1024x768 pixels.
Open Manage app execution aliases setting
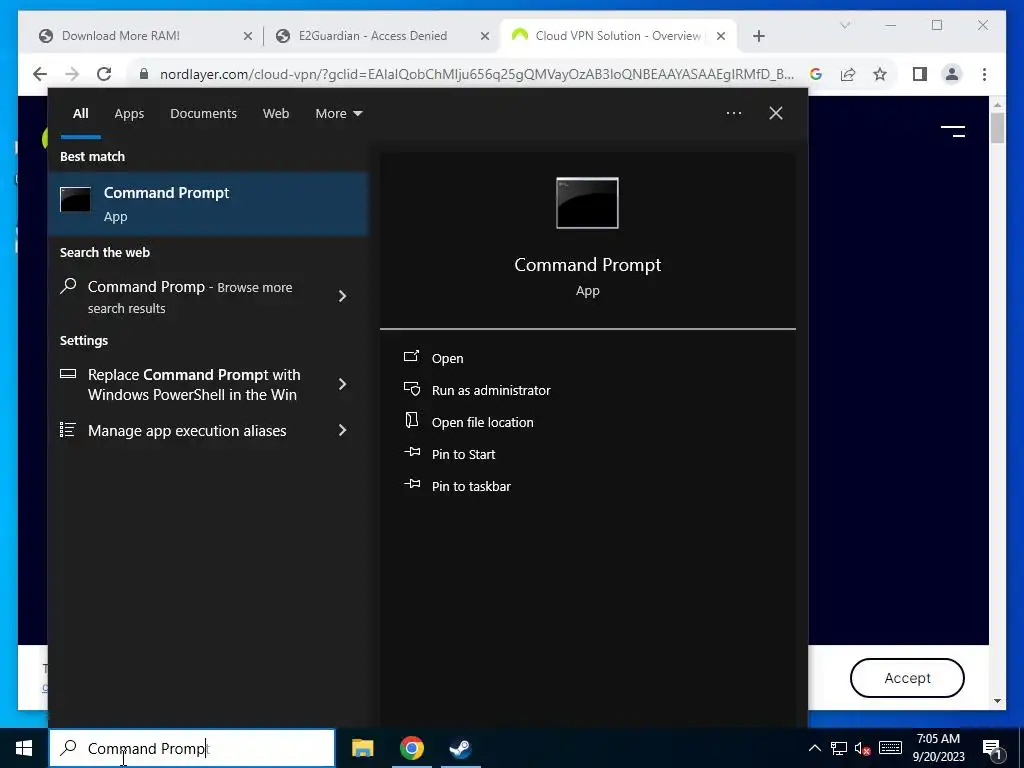tap(187, 430)
